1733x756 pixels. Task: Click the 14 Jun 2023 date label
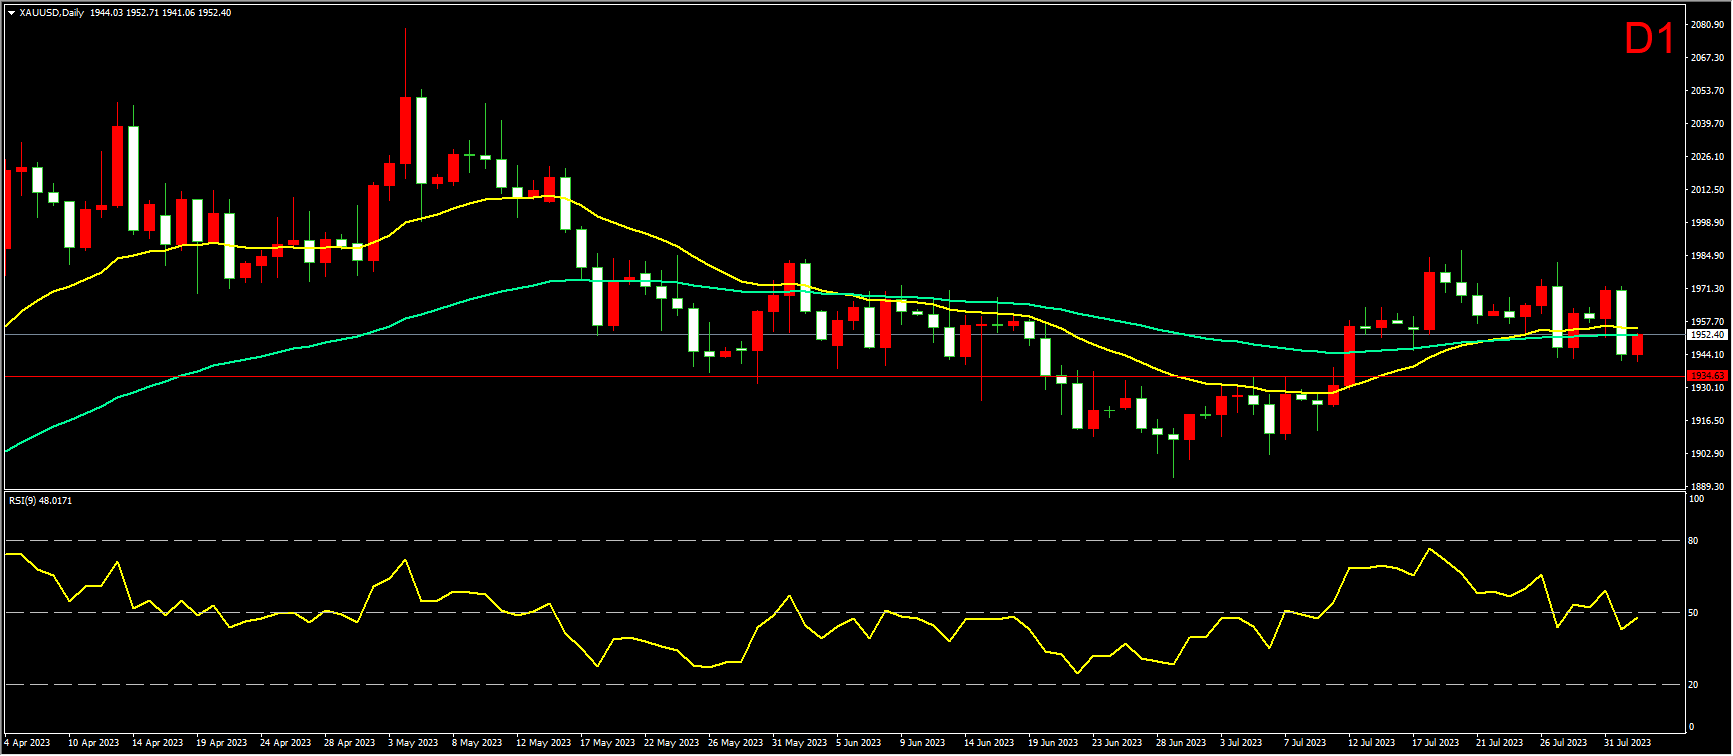coord(989,743)
